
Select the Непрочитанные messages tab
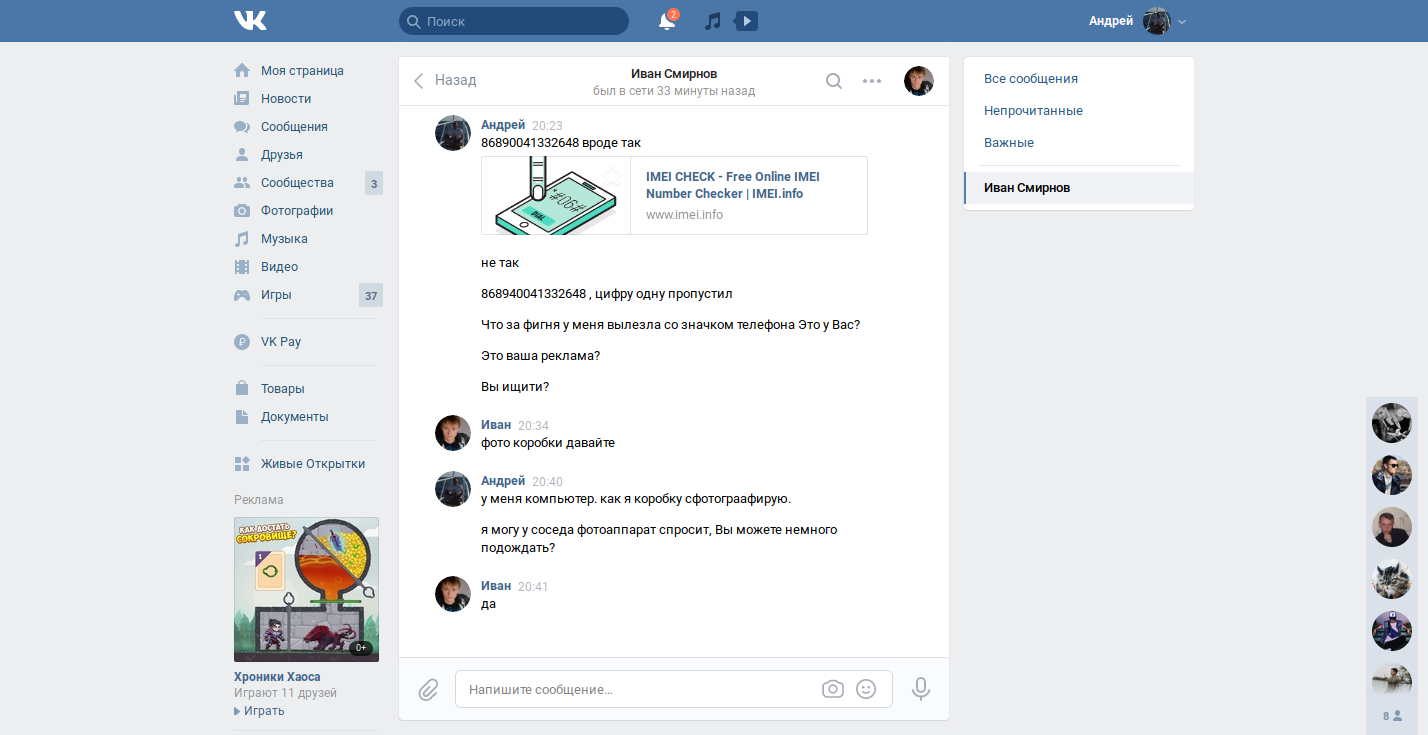pos(1033,111)
